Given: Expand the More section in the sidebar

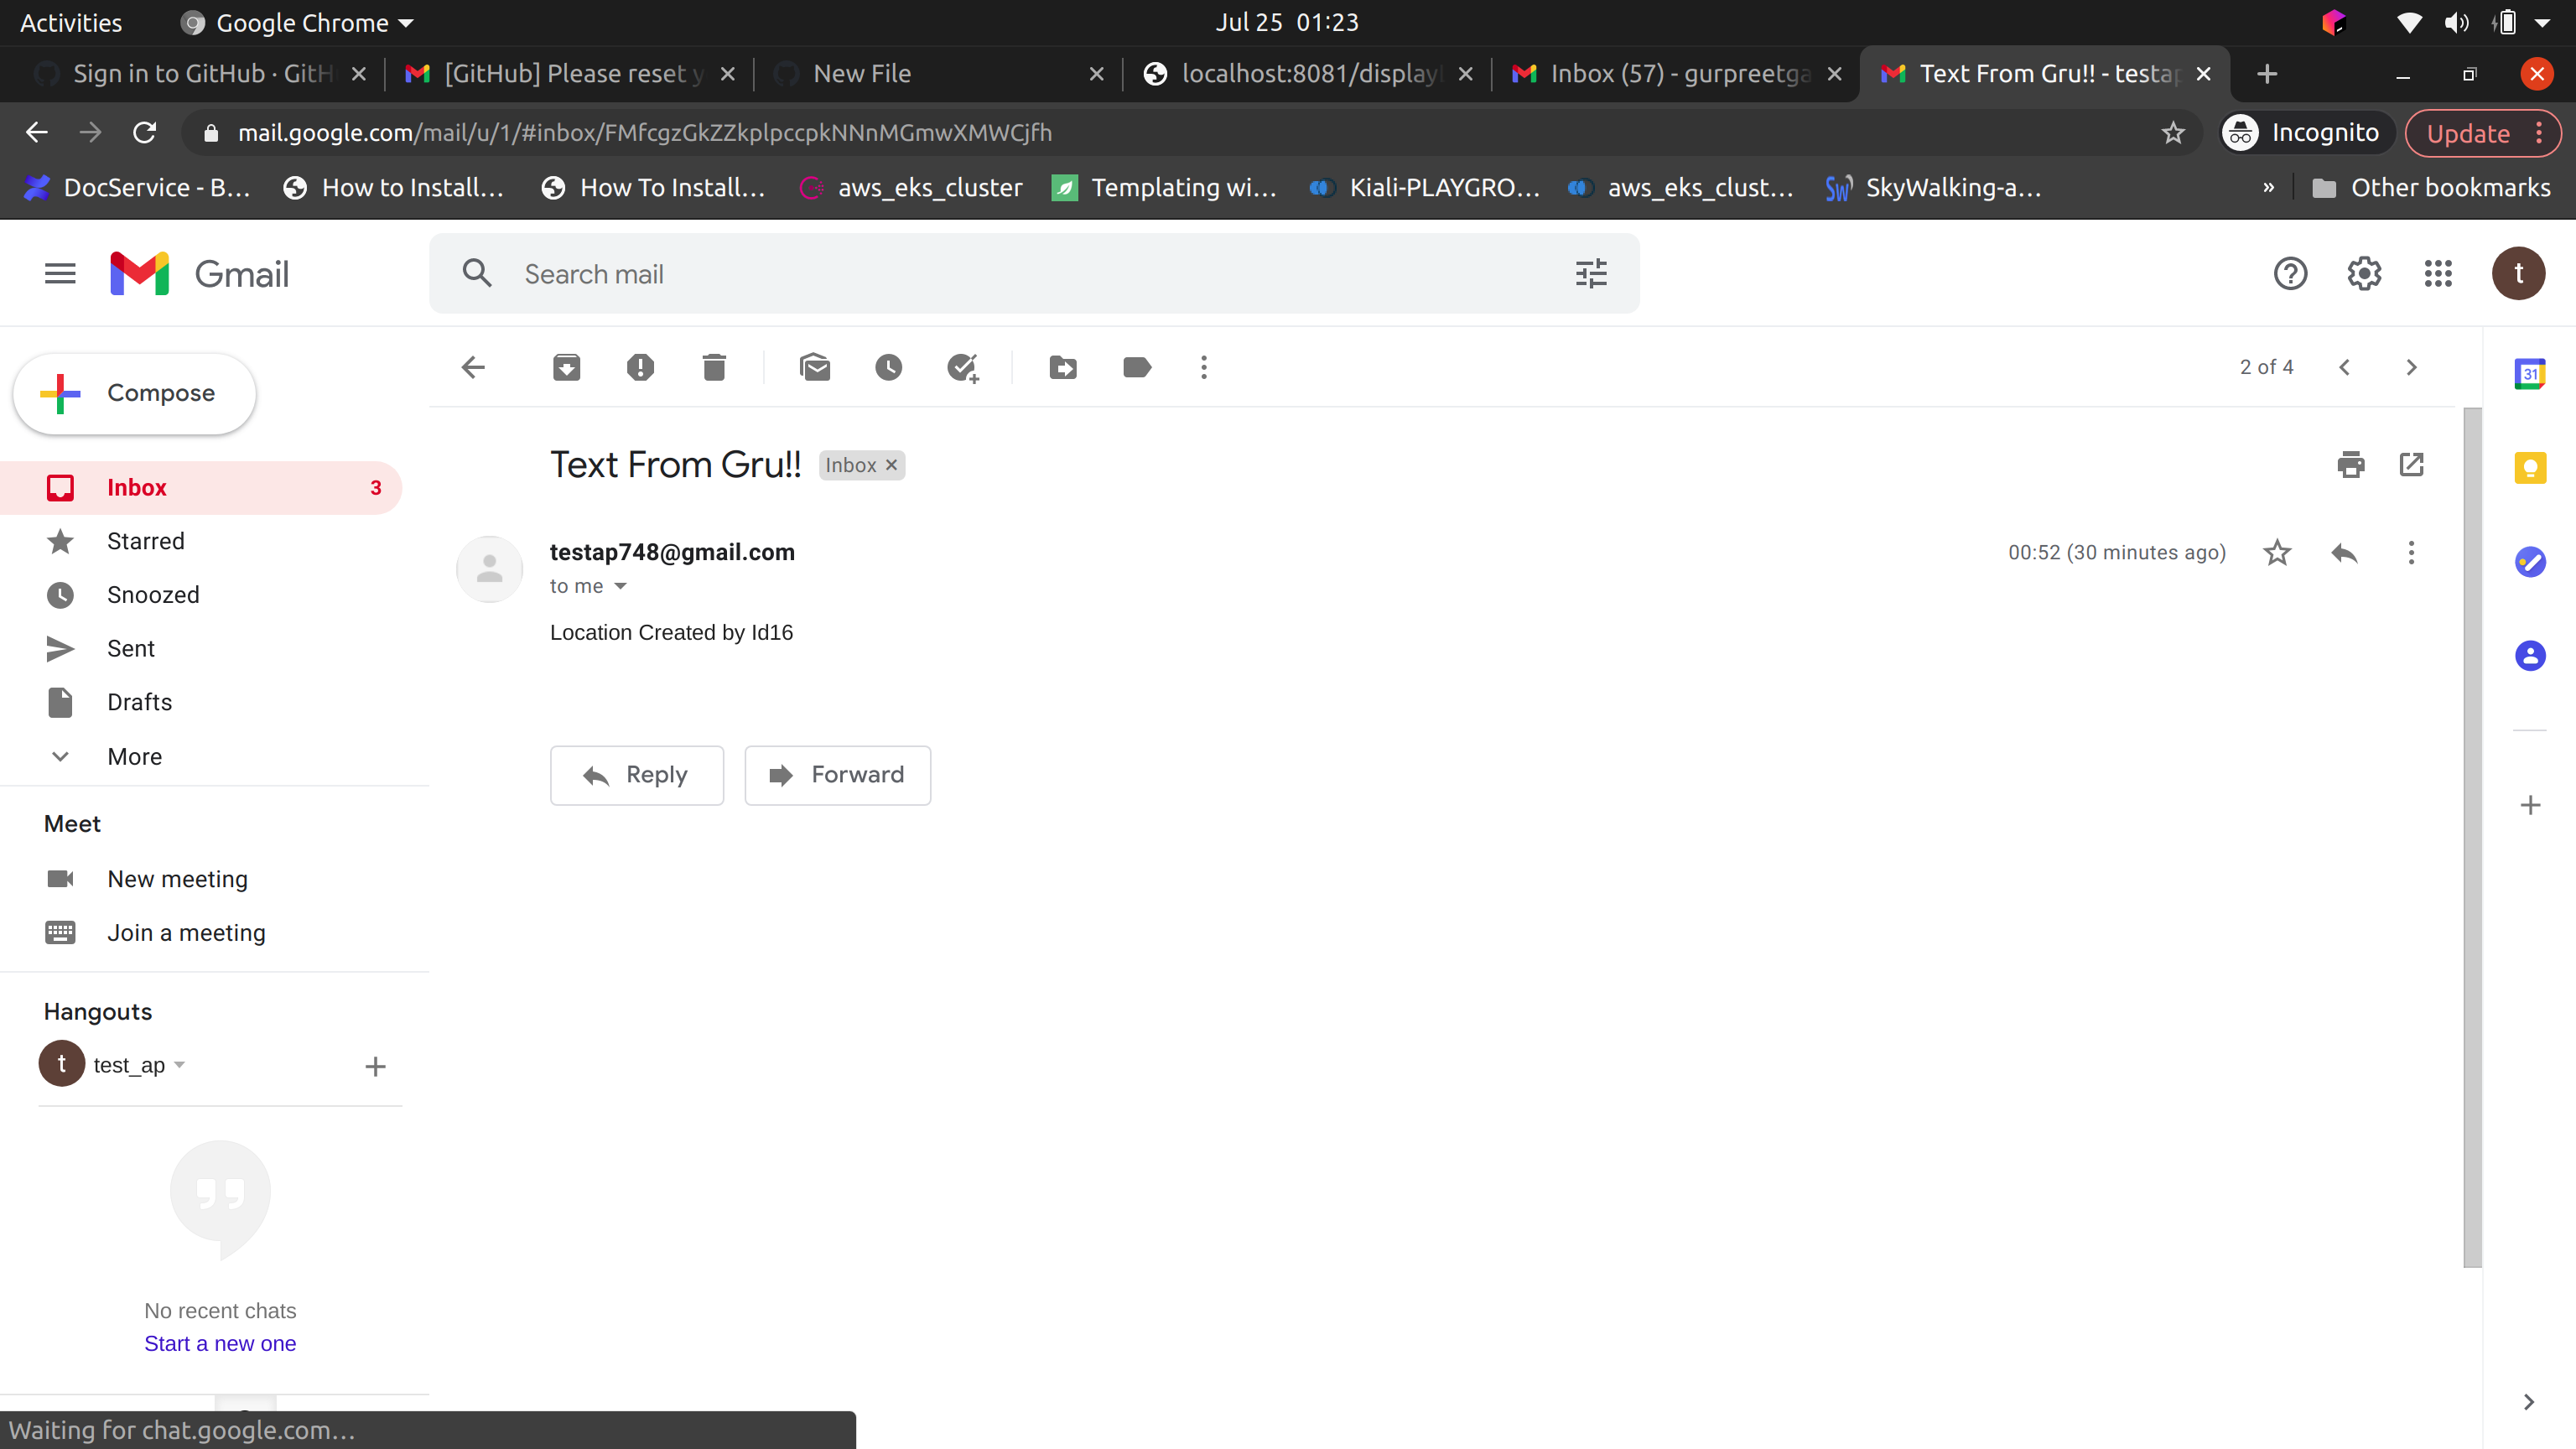Looking at the screenshot, I should [x=134, y=756].
